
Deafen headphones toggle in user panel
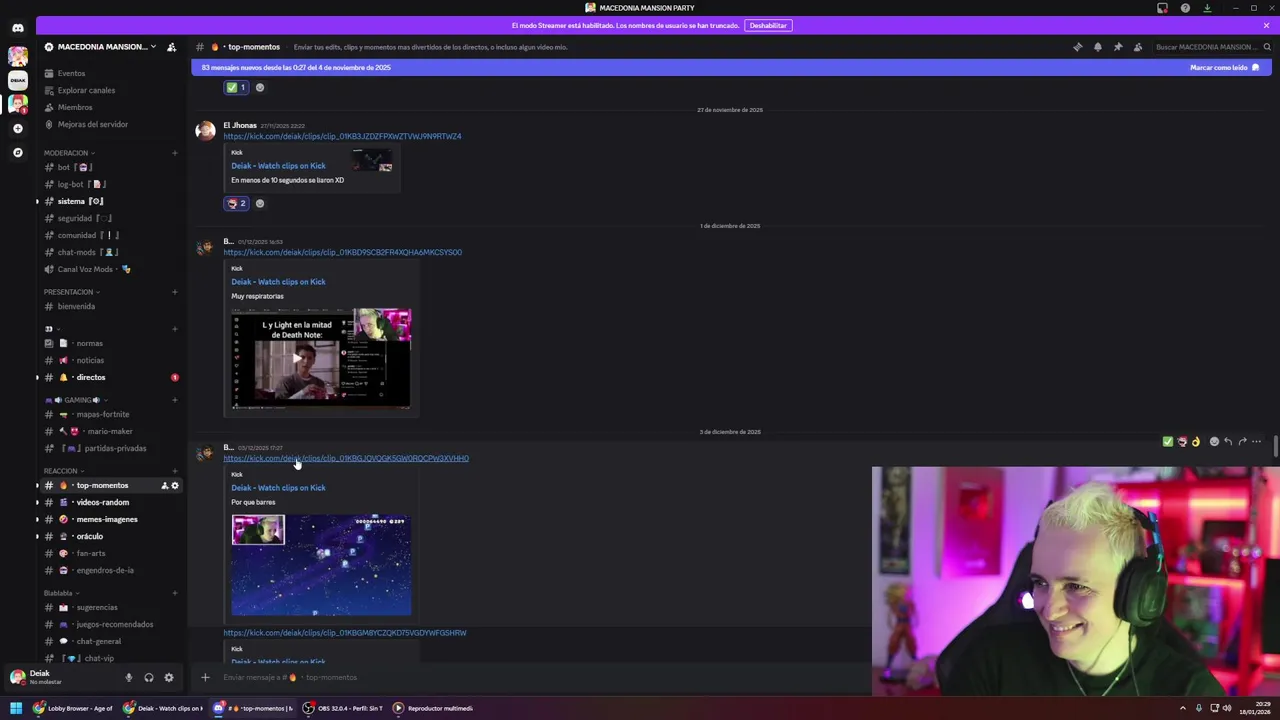pyautogui.click(x=148, y=677)
